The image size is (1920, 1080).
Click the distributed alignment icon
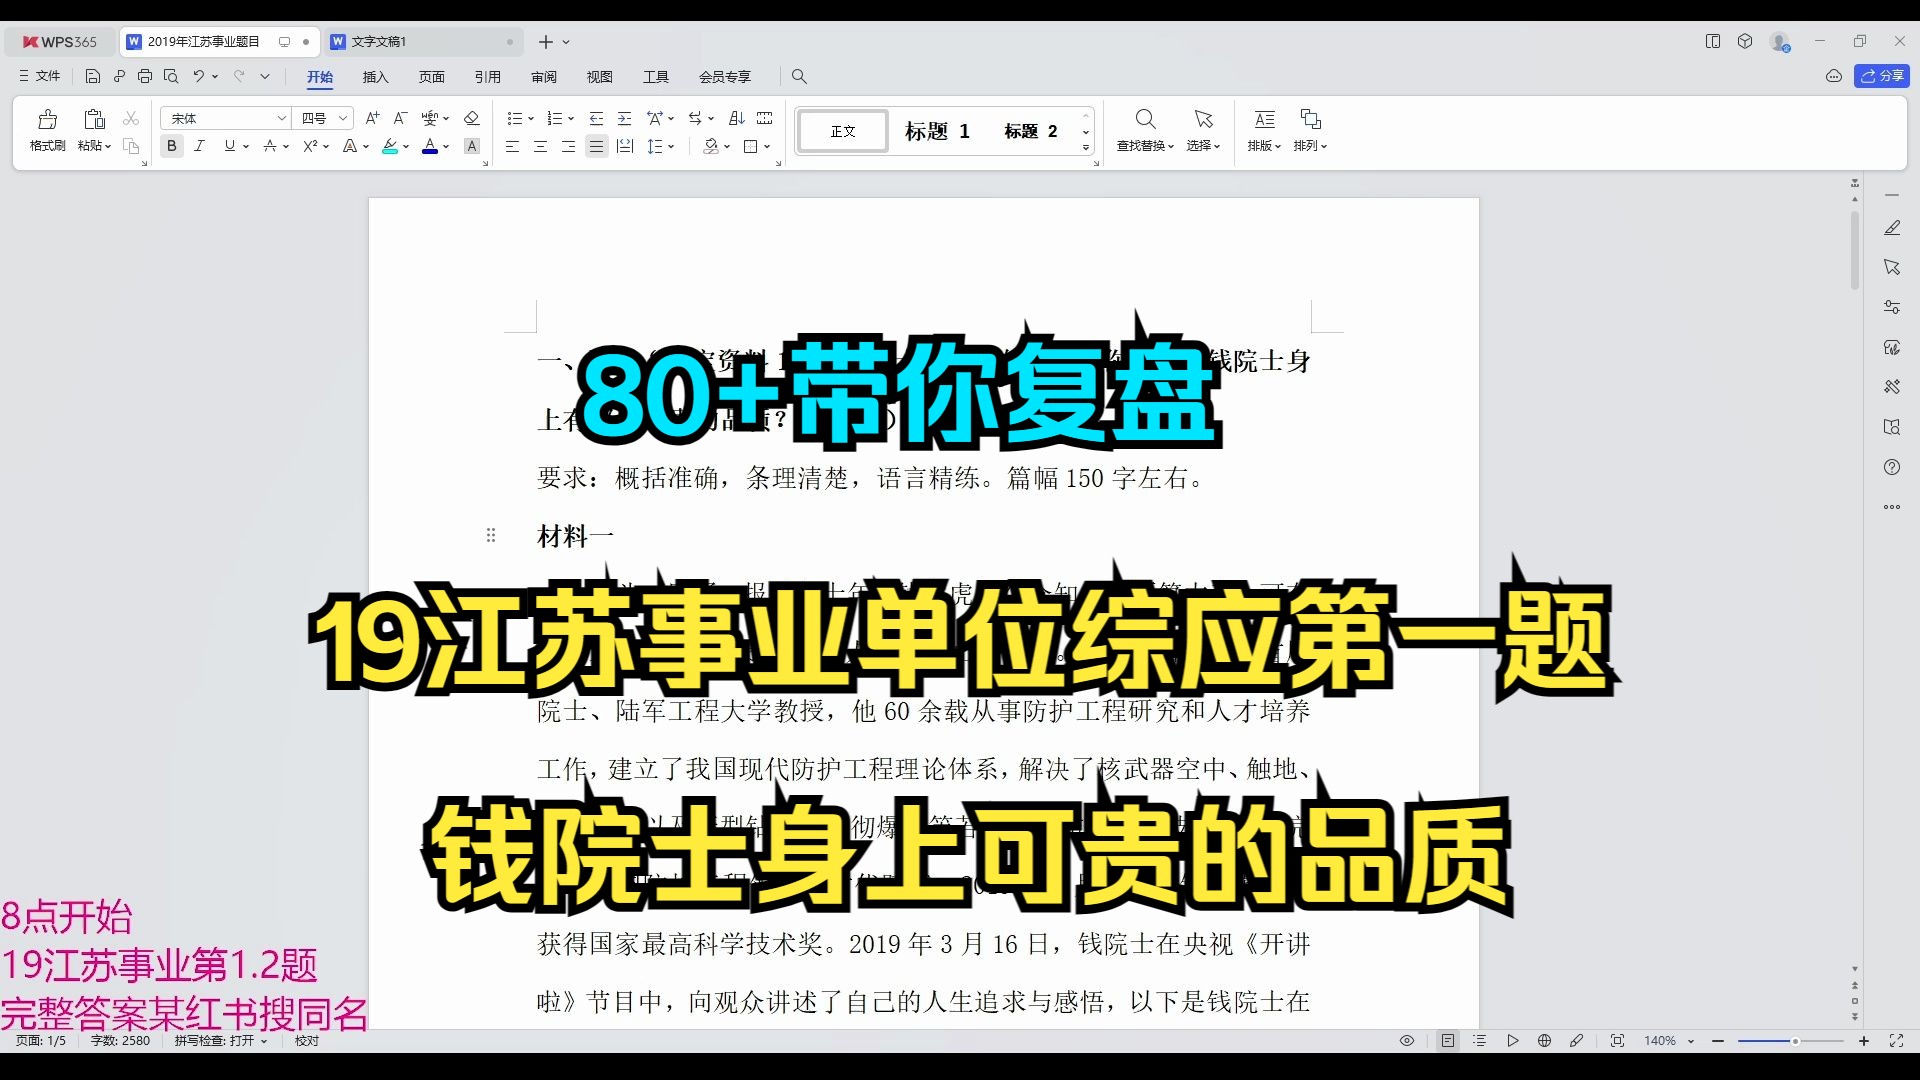(x=625, y=146)
